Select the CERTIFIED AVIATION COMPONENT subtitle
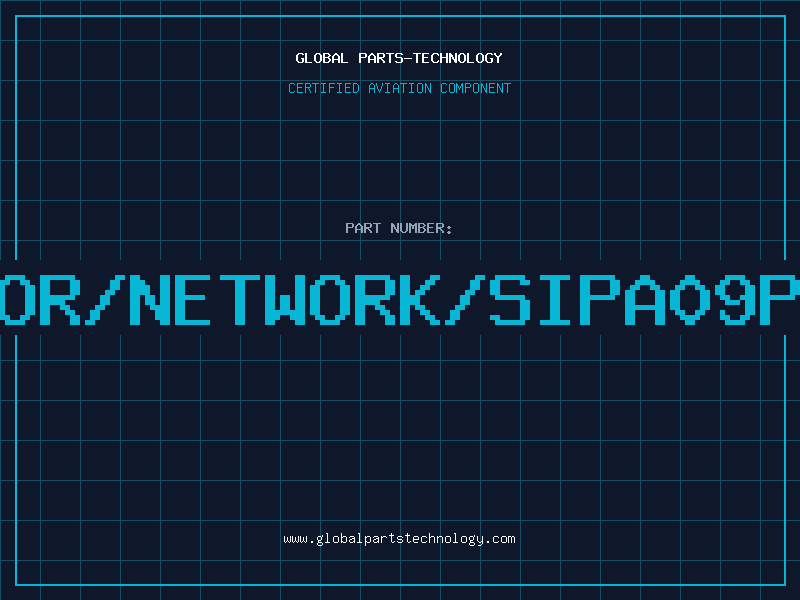The width and height of the screenshot is (800, 600). click(x=399, y=88)
